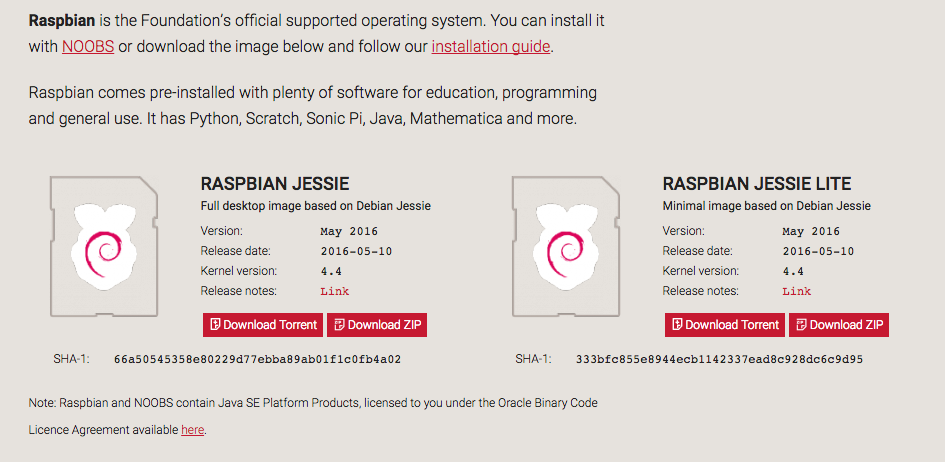Open the NOOBS link
This screenshot has height=462, width=945.
click(88, 46)
